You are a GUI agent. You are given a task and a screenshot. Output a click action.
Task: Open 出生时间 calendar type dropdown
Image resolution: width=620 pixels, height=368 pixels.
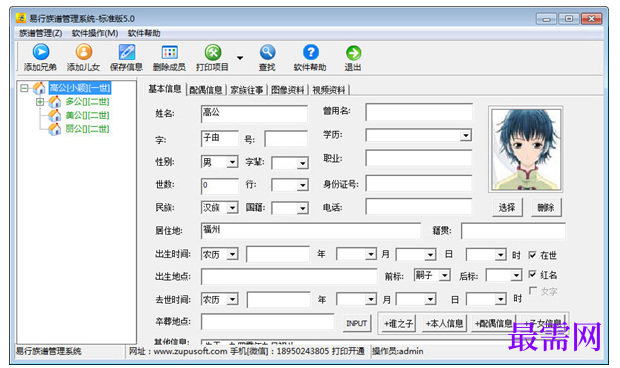[x=232, y=254]
